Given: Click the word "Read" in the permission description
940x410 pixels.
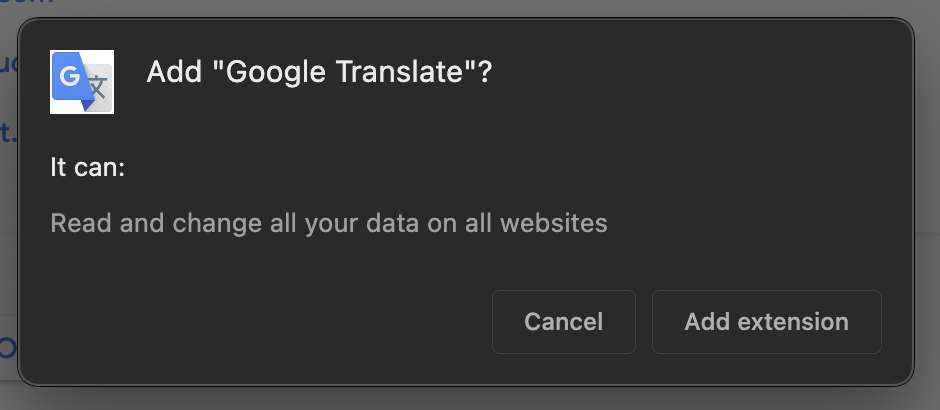Looking at the screenshot, I should pos(81,222).
